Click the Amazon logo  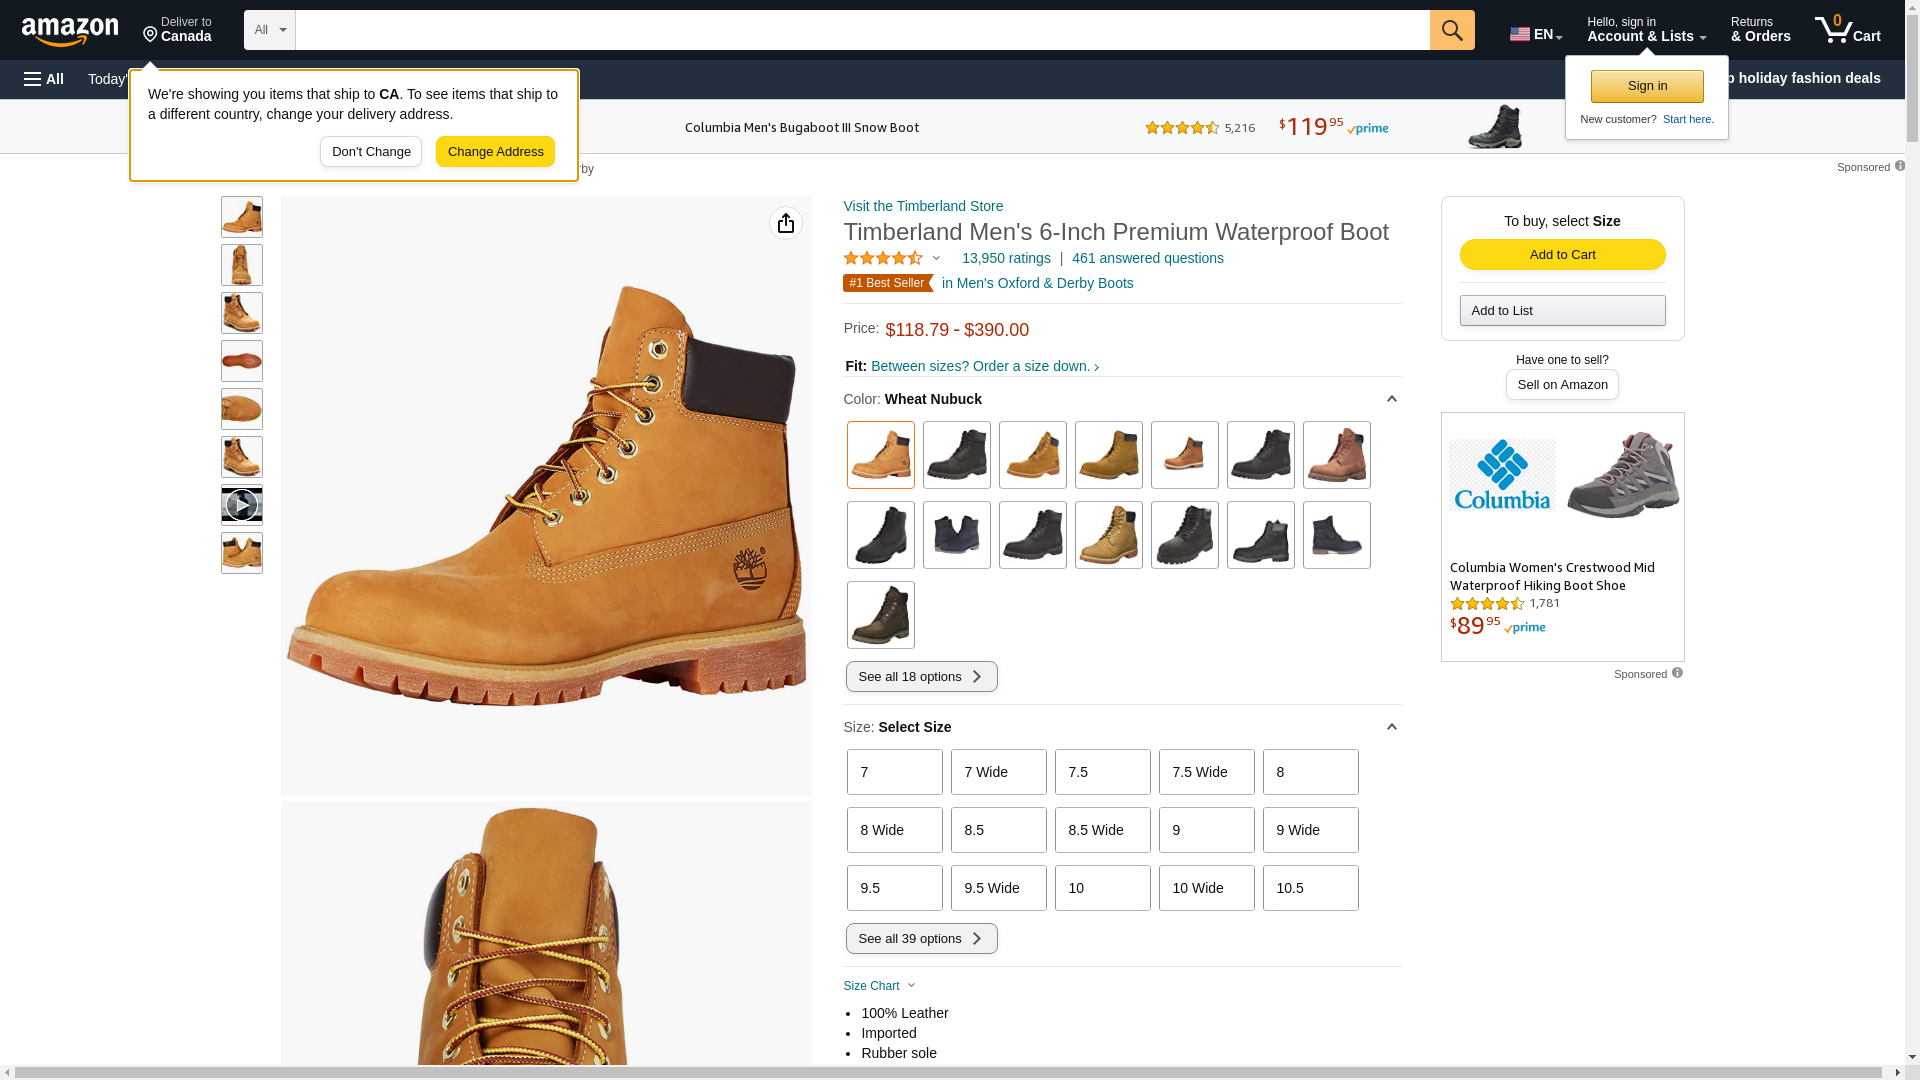(70, 31)
